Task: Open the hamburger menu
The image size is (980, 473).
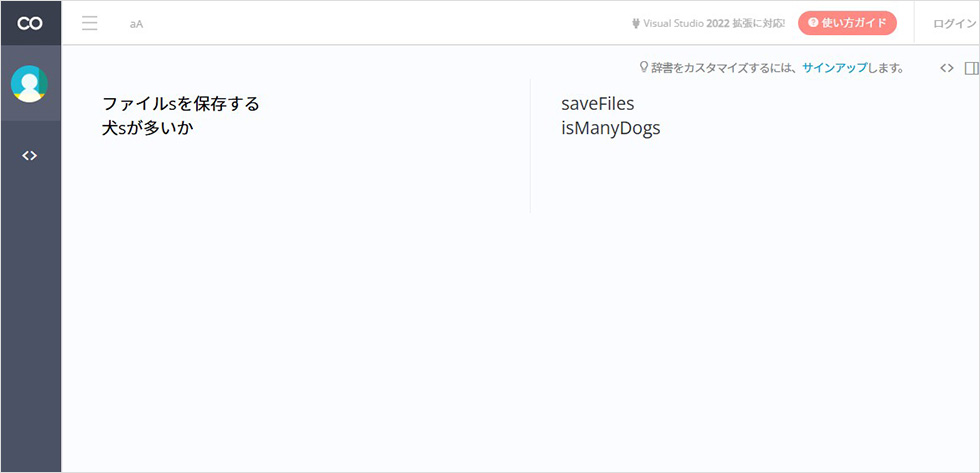Action: coord(90,24)
